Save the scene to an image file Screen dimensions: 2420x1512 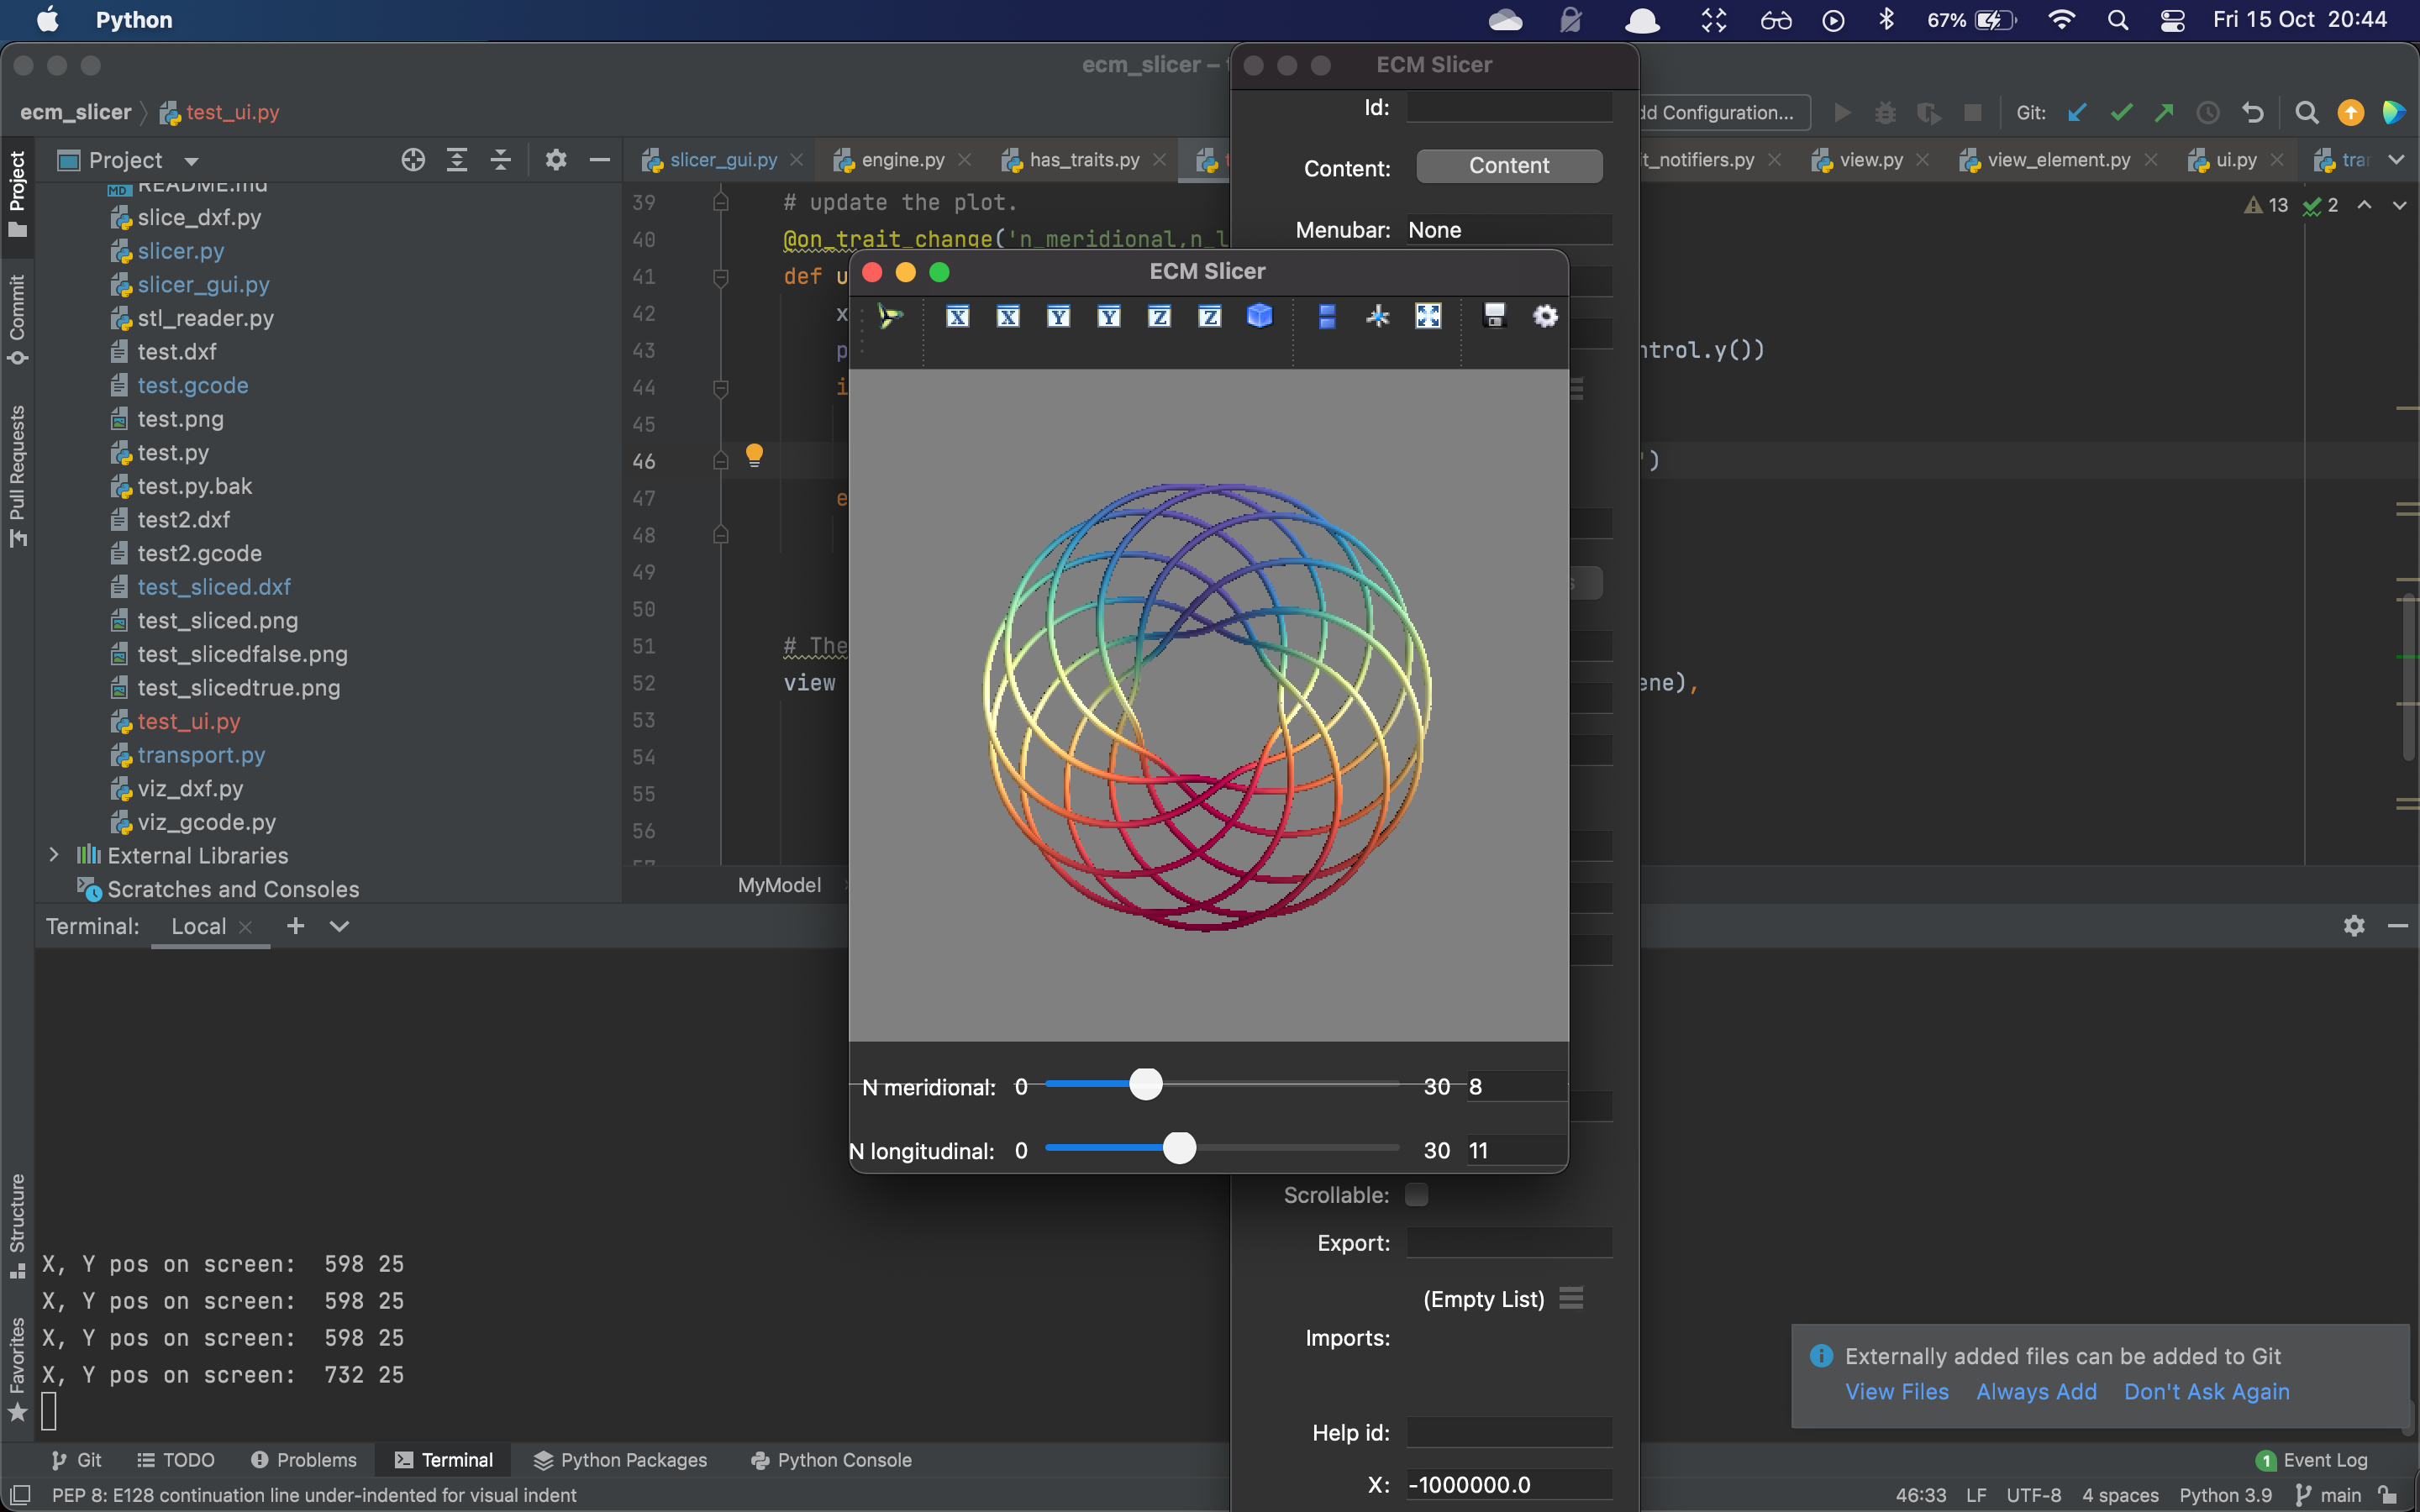[x=1493, y=316]
